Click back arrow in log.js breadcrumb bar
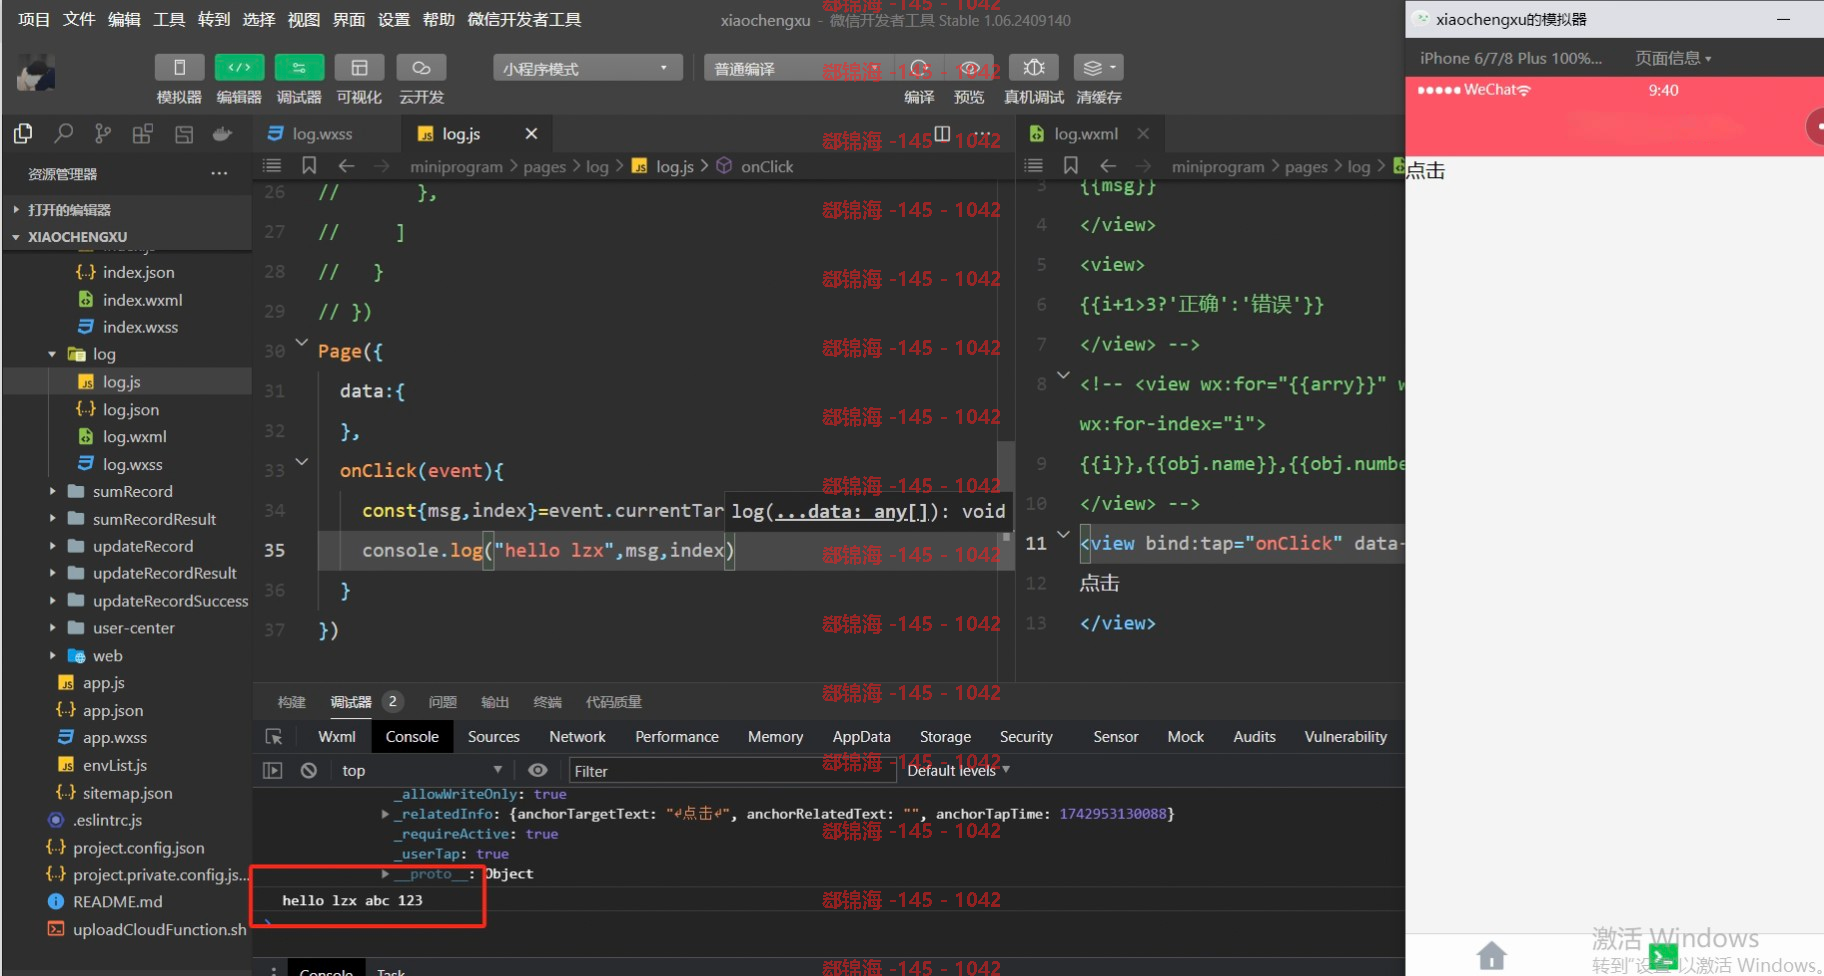Viewport: 1824px width, 976px height. click(x=346, y=166)
